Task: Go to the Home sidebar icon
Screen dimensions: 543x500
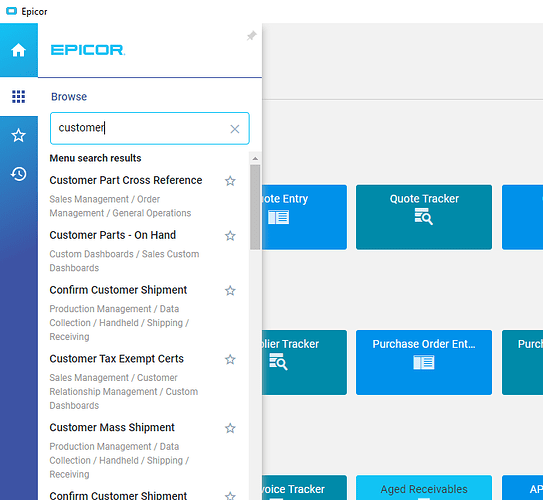Action: tap(18, 50)
